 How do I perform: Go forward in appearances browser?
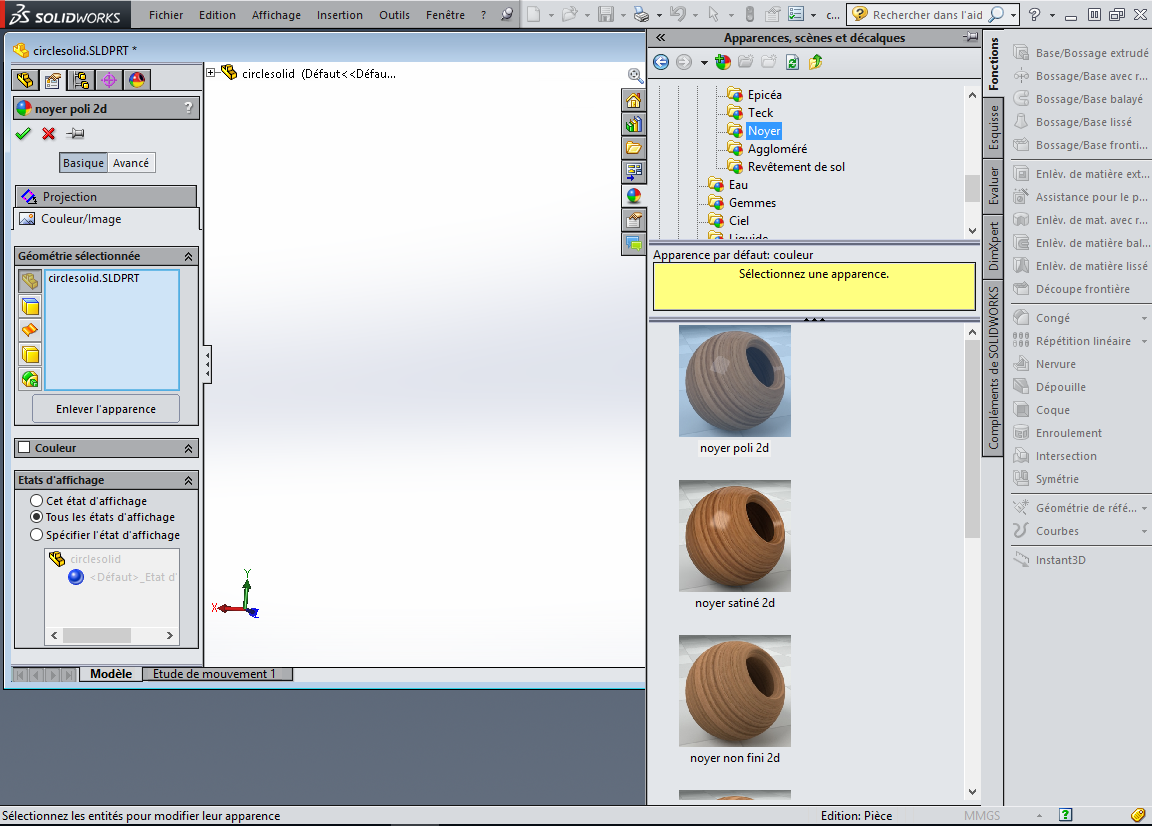684,62
